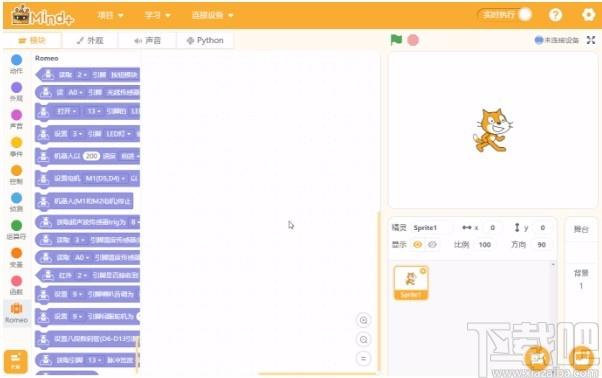602x378 pixels.
Task: Select the light blue 侦测 sensing category
Action: click(x=16, y=202)
